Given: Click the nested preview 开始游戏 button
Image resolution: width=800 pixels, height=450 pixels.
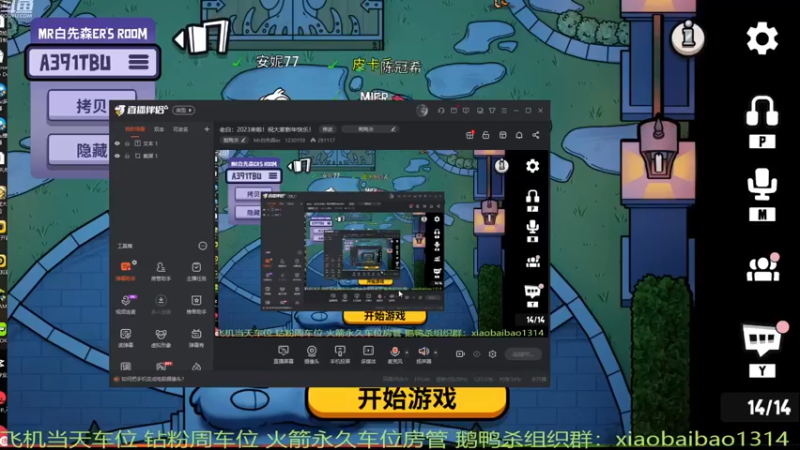Looking at the screenshot, I should 385,316.
